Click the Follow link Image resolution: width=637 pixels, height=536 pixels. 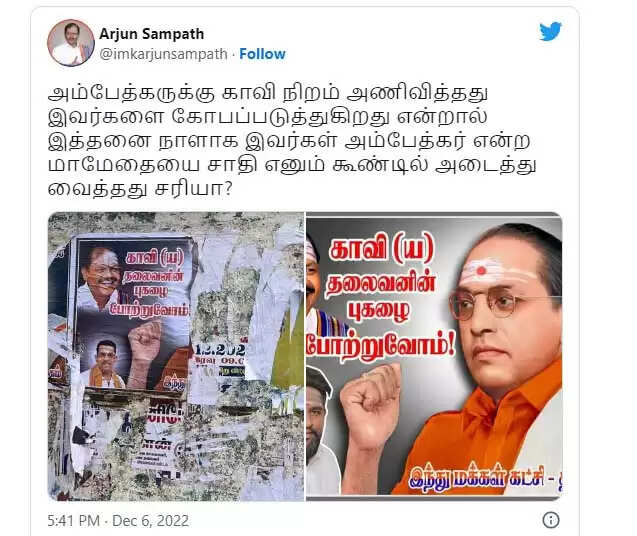[262, 54]
